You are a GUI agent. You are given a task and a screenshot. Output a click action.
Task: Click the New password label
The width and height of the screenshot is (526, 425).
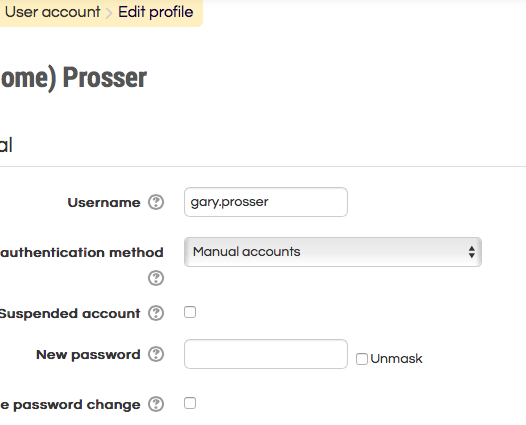88,355
